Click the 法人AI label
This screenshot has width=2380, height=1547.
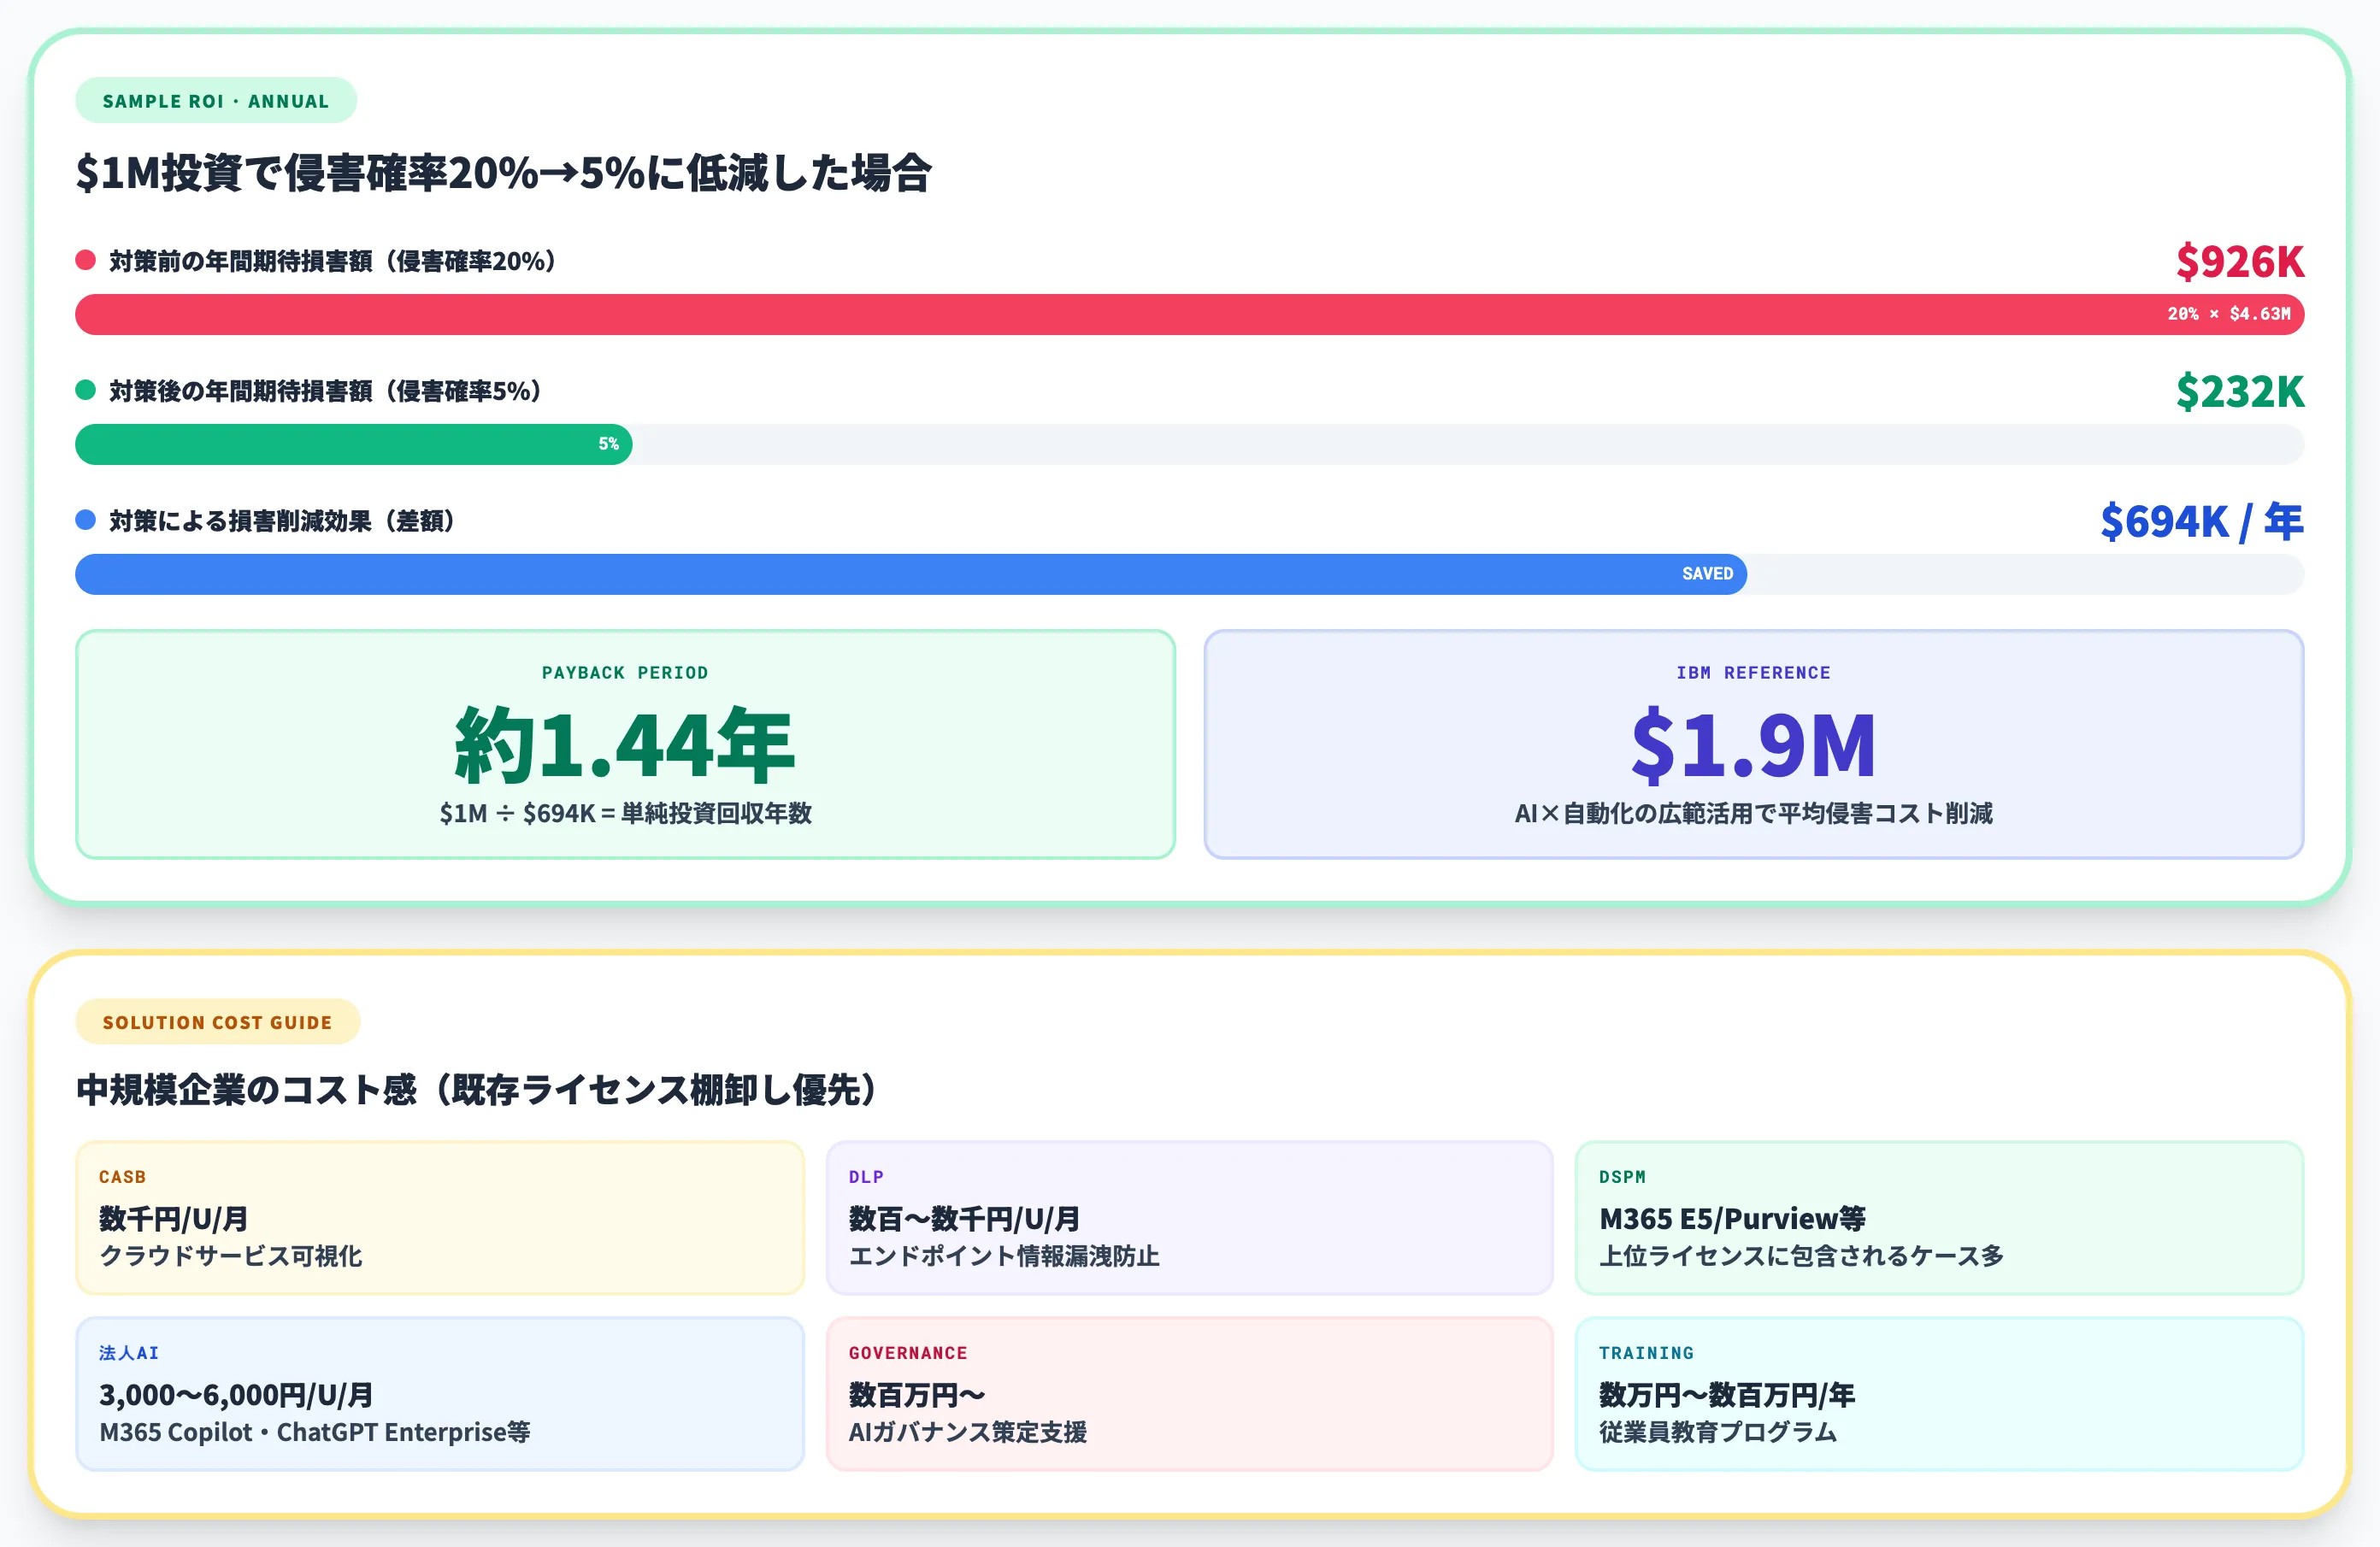pos(129,1353)
